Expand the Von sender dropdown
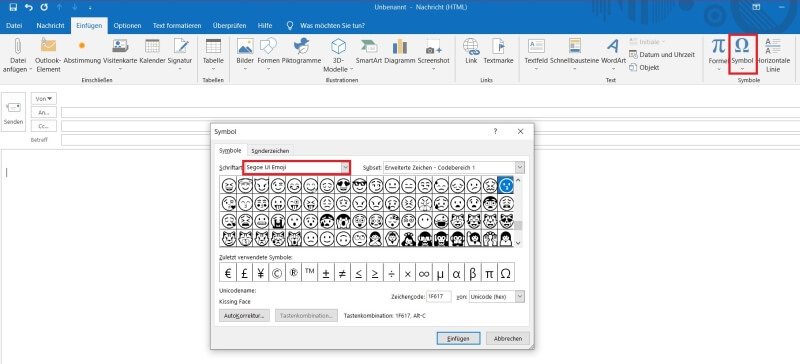This screenshot has height=364, width=800. [44, 99]
